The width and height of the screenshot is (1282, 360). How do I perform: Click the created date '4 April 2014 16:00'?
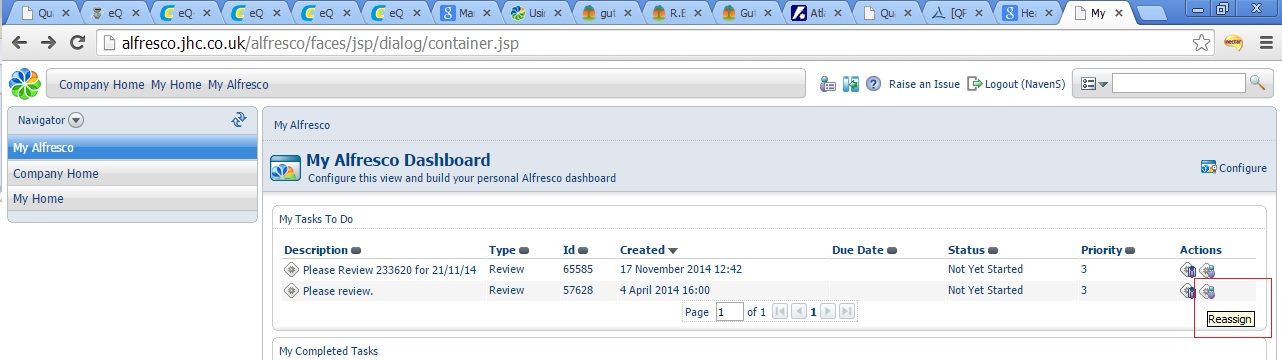point(664,290)
